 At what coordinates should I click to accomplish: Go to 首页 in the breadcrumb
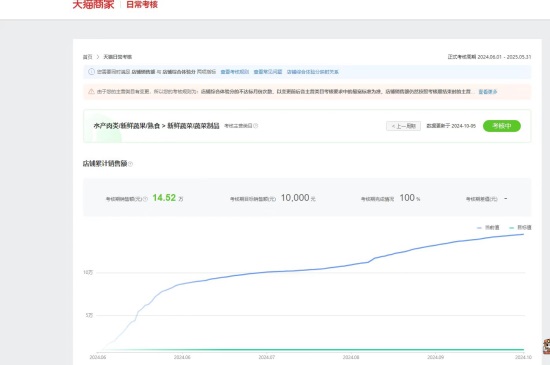[x=87, y=57]
